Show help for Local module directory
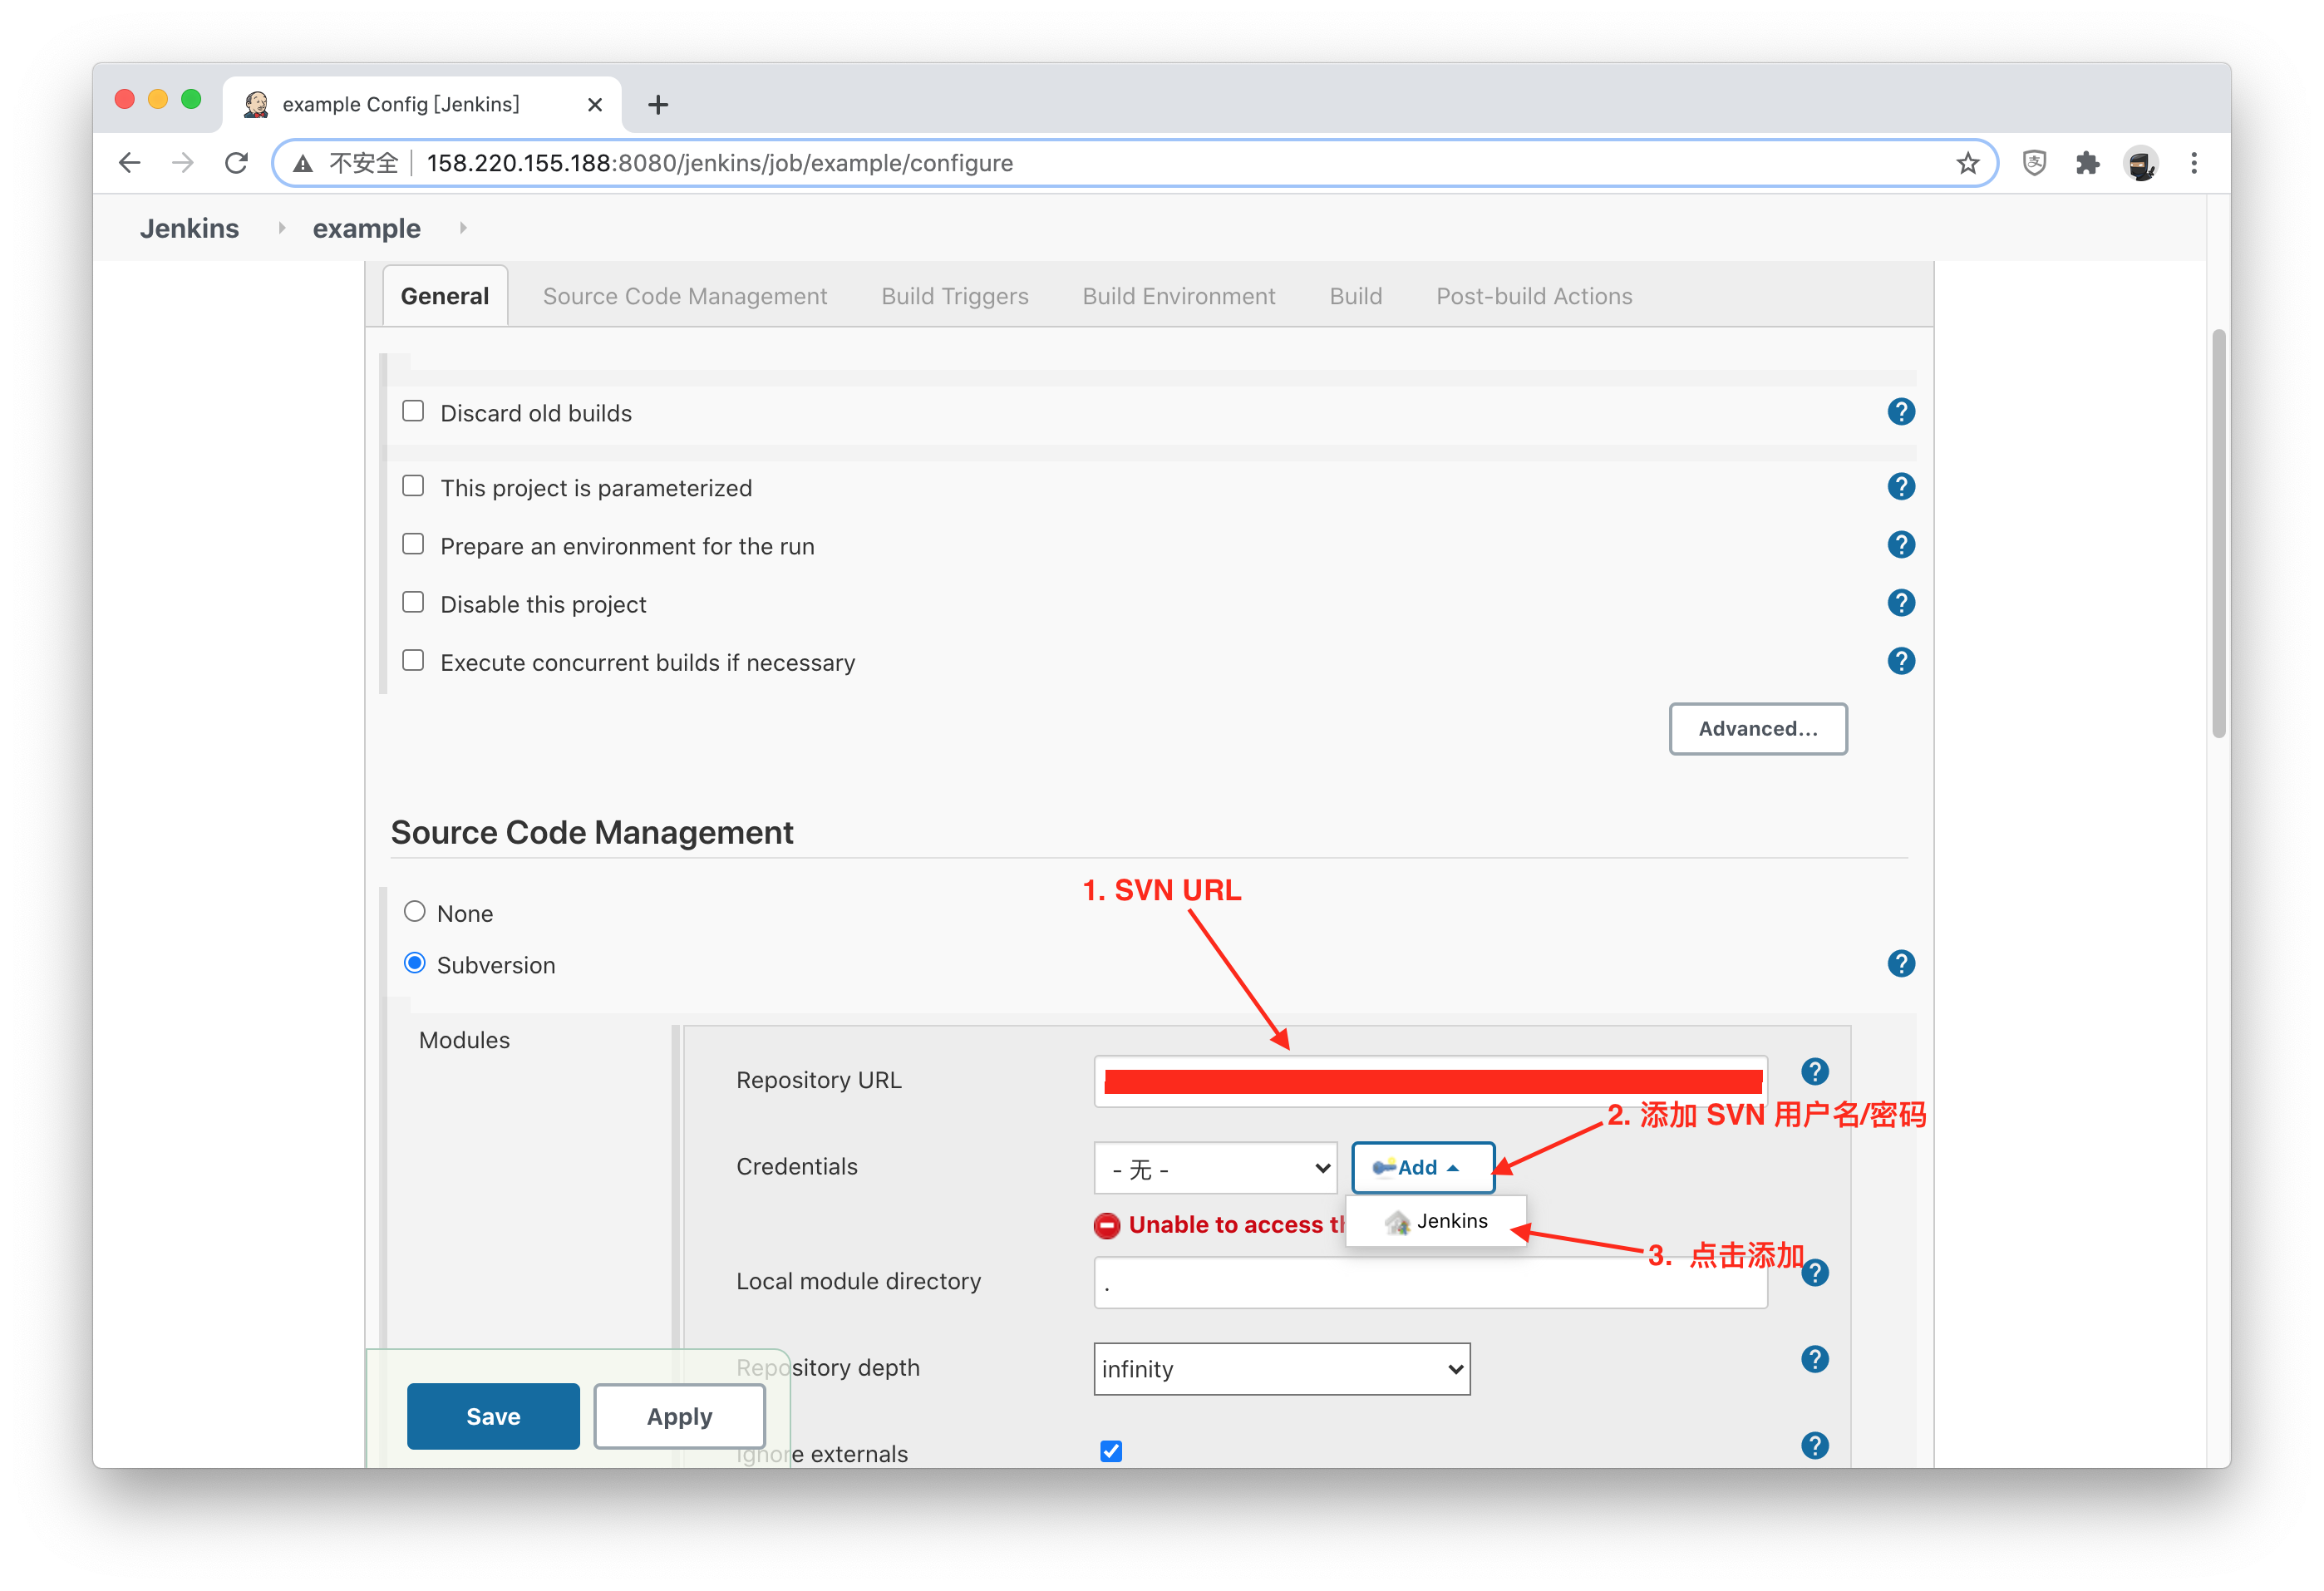The image size is (2324, 1591). (x=1814, y=1273)
